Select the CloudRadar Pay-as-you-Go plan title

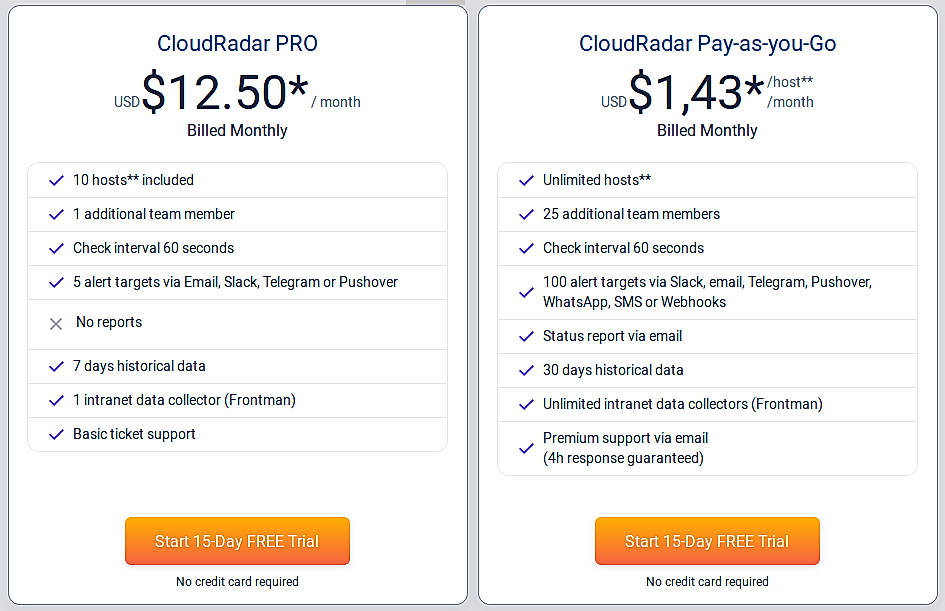click(x=707, y=43)
